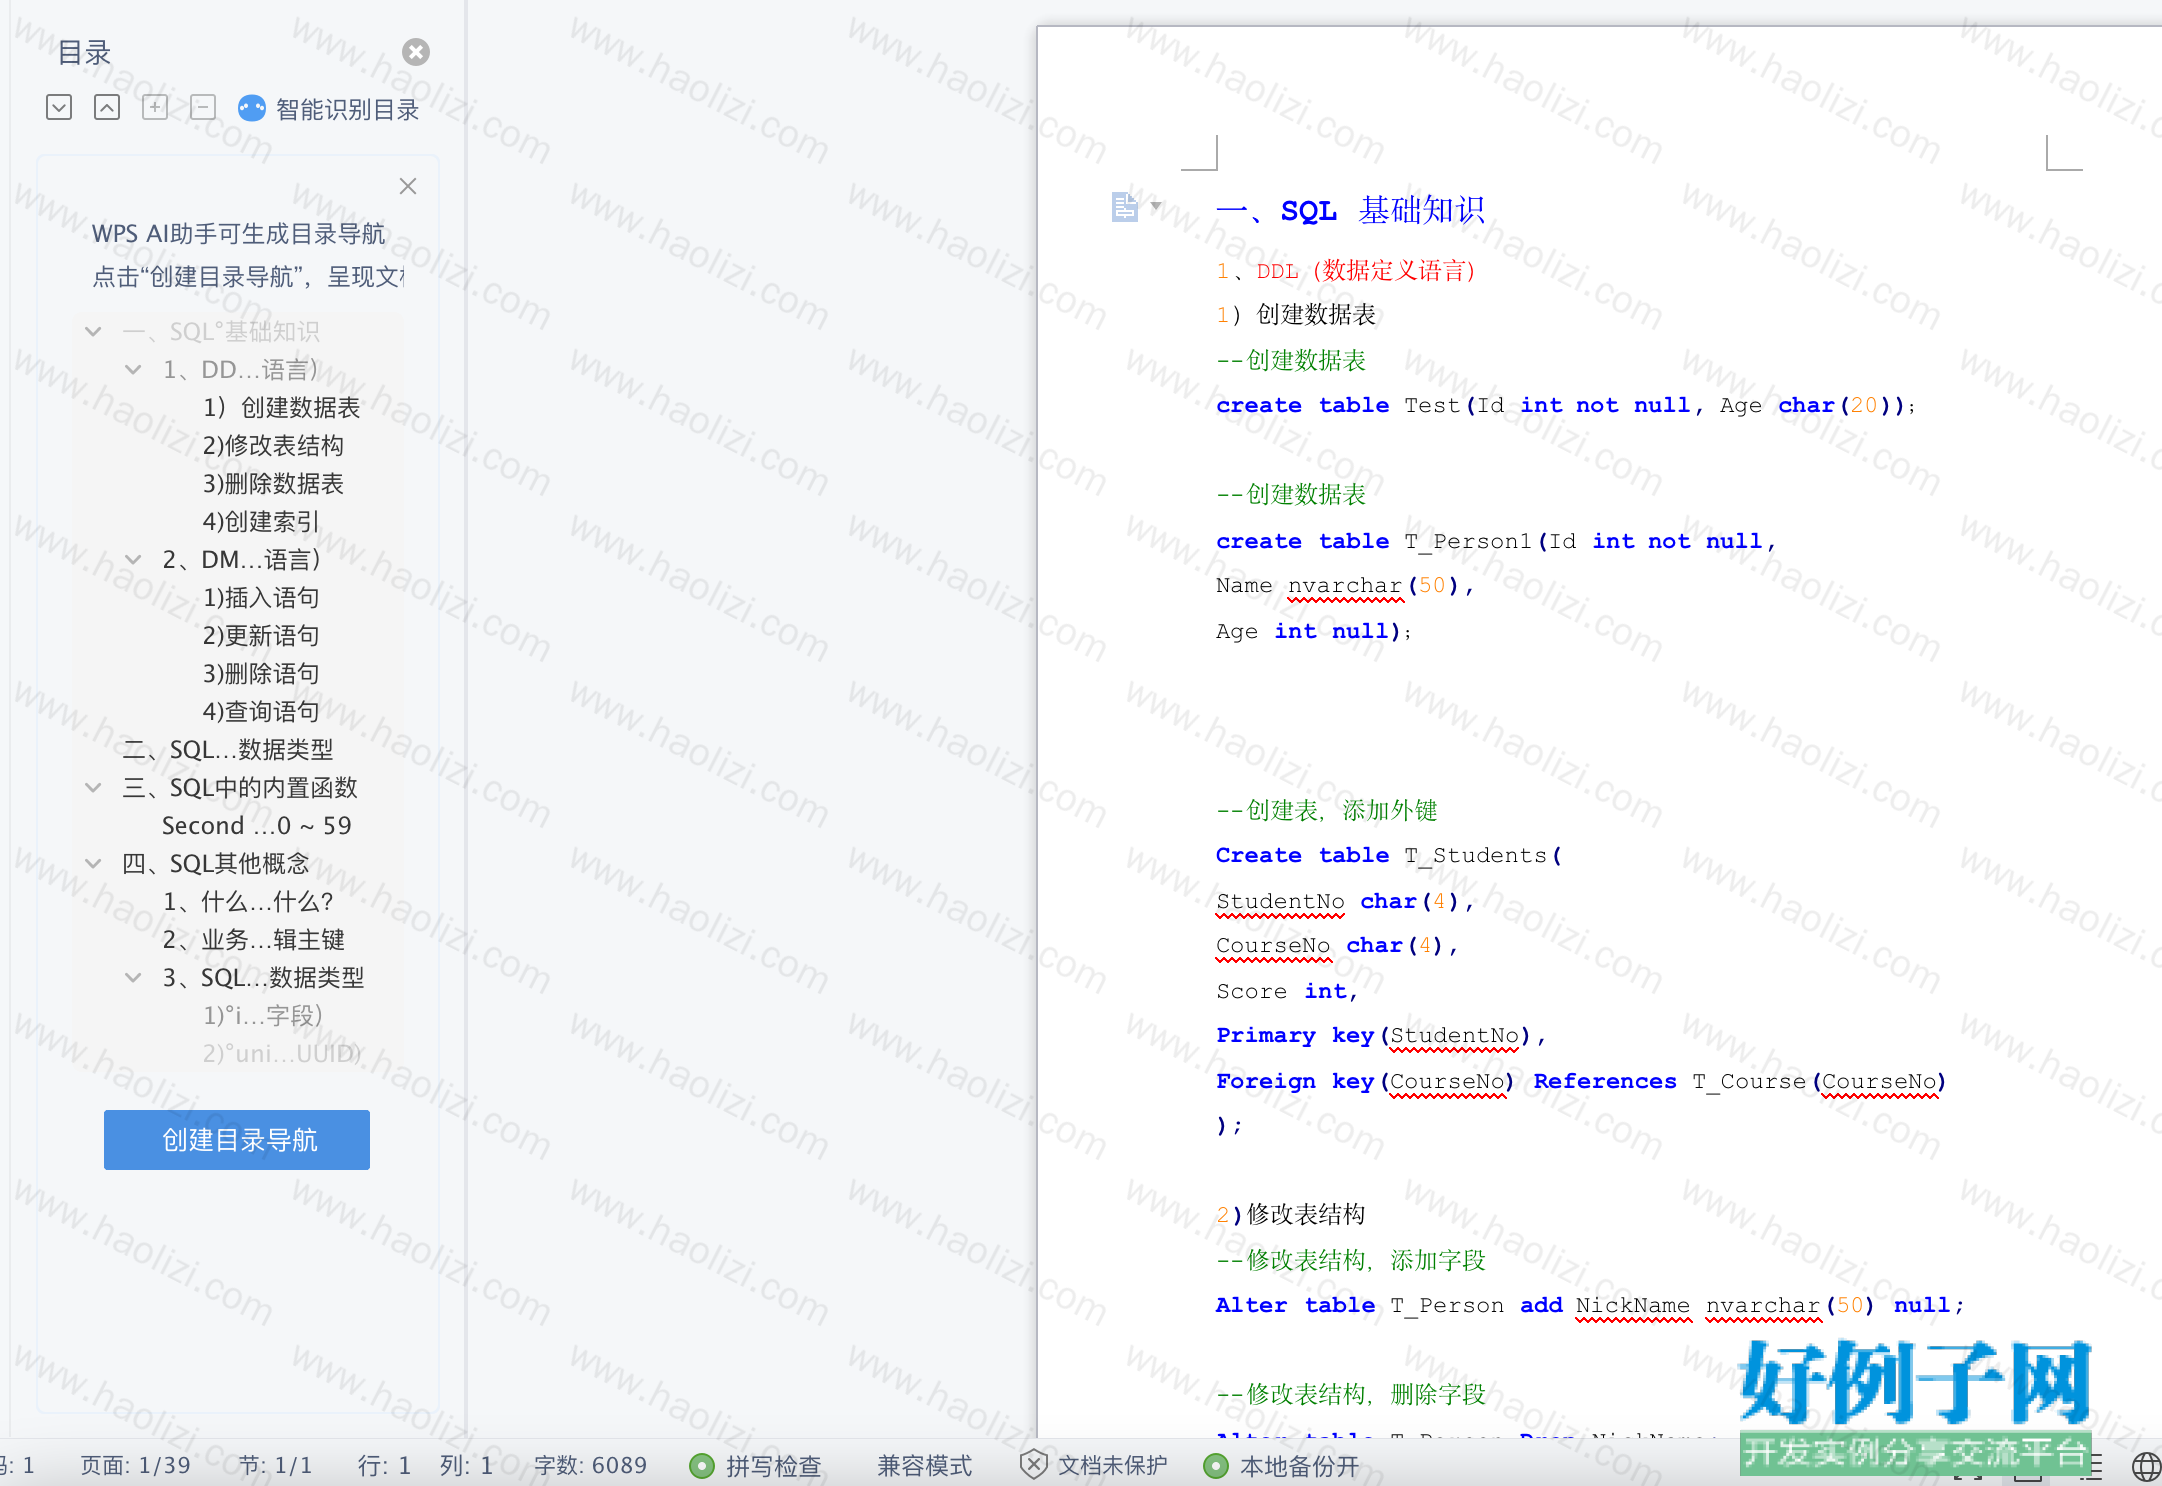Viewport: 2162px width, 1486px height.
Task: Click the 本地备份开 green status icon
Action: pos(1216,1466)
